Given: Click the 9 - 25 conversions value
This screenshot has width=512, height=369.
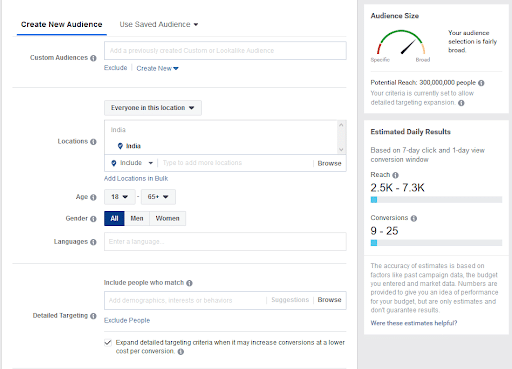Looking at the screenshot, I should (384, 231).
